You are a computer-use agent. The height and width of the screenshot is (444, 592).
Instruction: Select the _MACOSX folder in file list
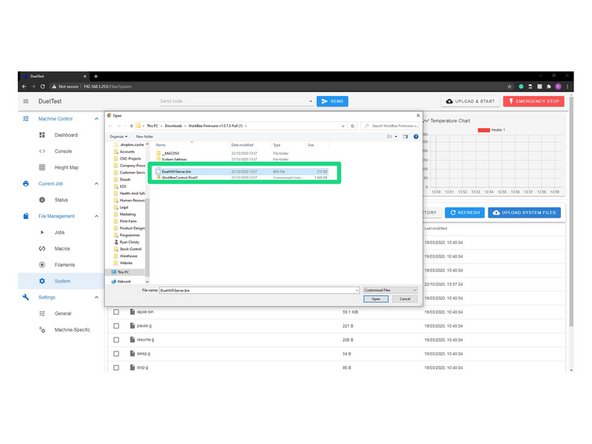171,153
